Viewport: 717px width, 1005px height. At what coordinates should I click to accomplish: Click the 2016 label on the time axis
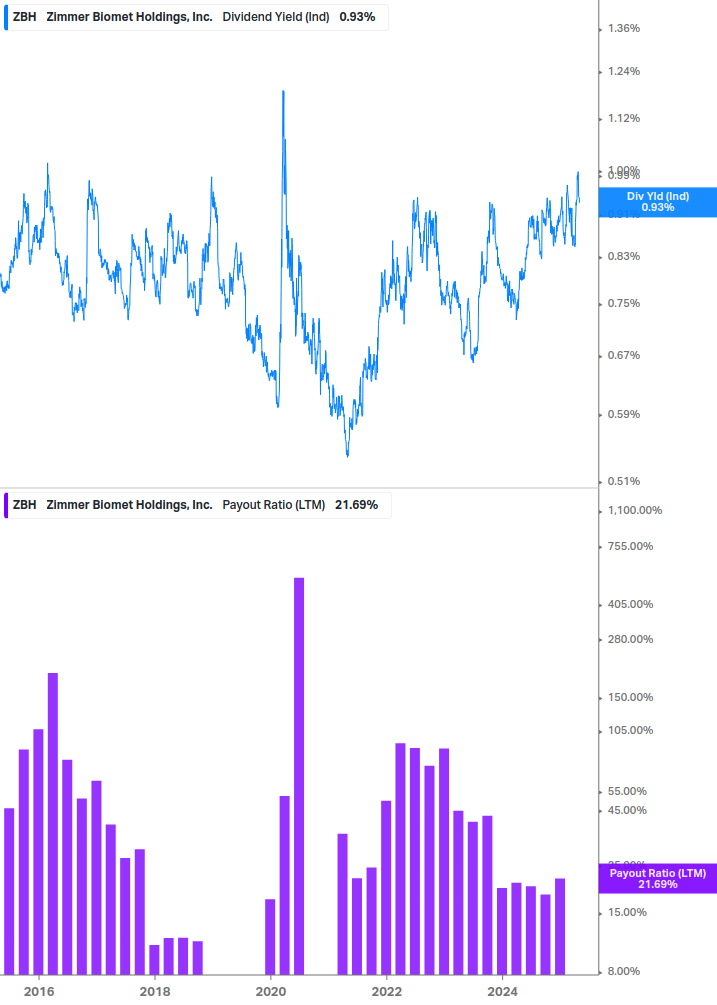pos(39,992)
